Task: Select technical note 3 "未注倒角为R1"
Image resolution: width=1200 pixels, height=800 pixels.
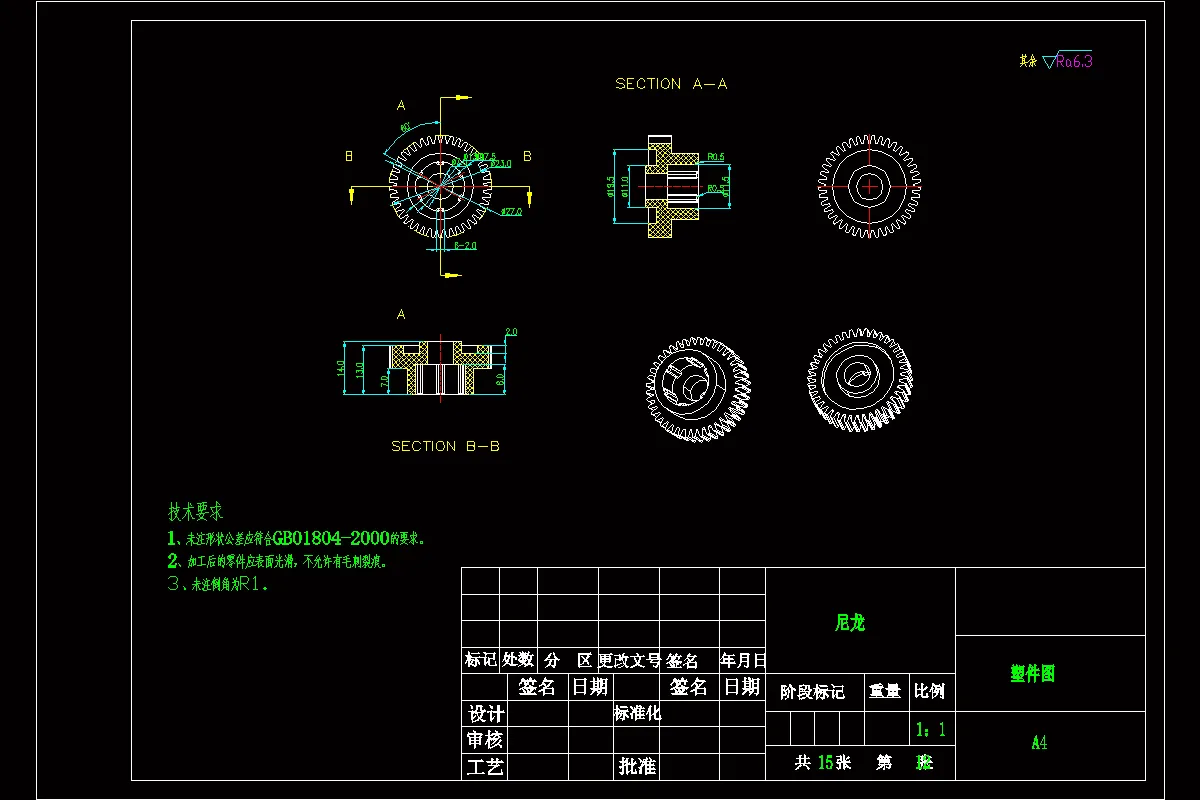Action: tap(218, 584)
